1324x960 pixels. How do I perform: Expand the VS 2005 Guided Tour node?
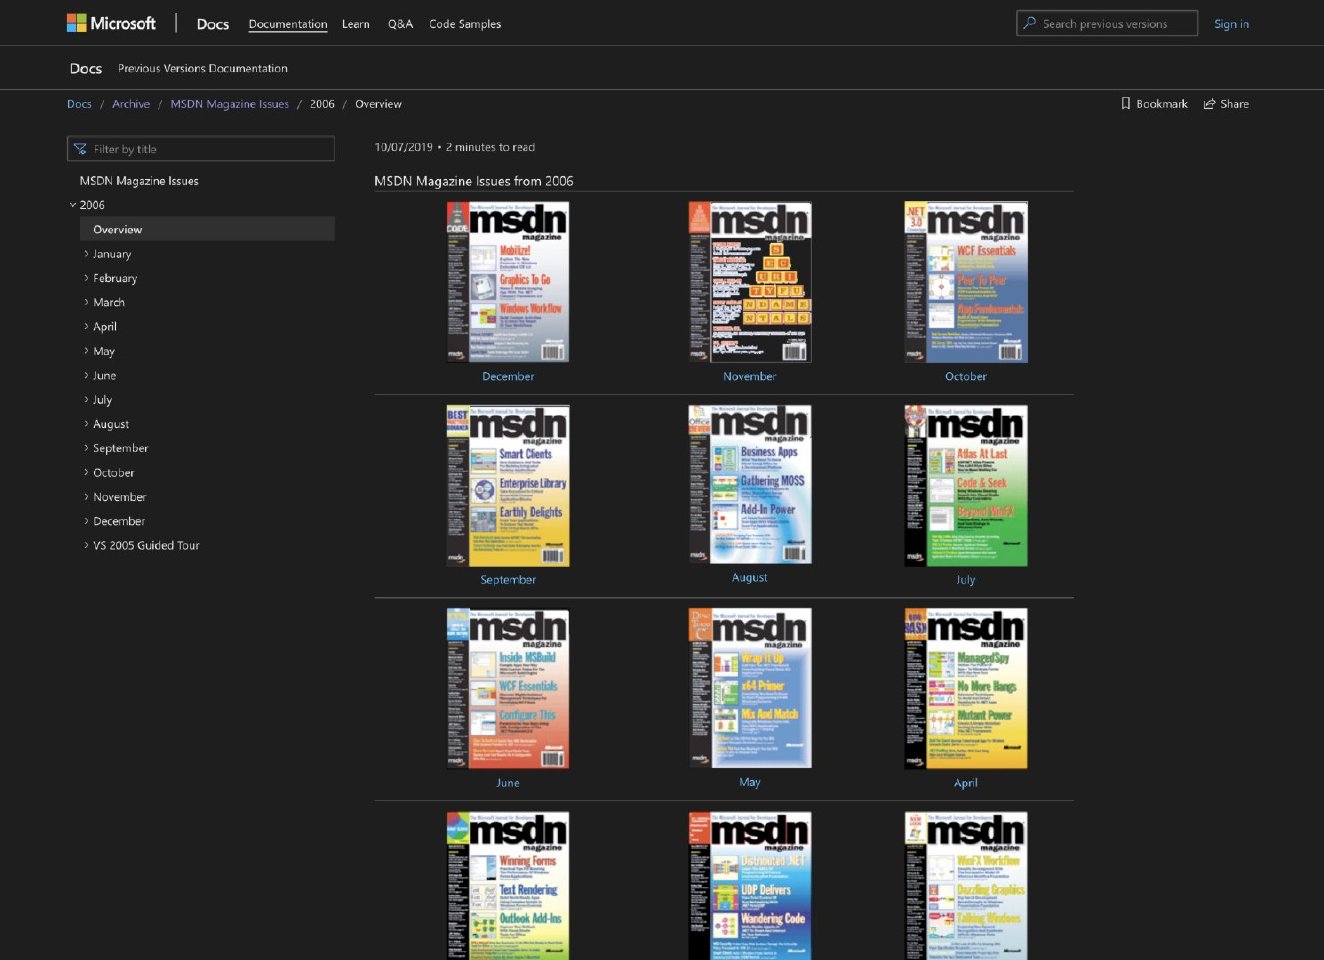[x=86, y=545]
